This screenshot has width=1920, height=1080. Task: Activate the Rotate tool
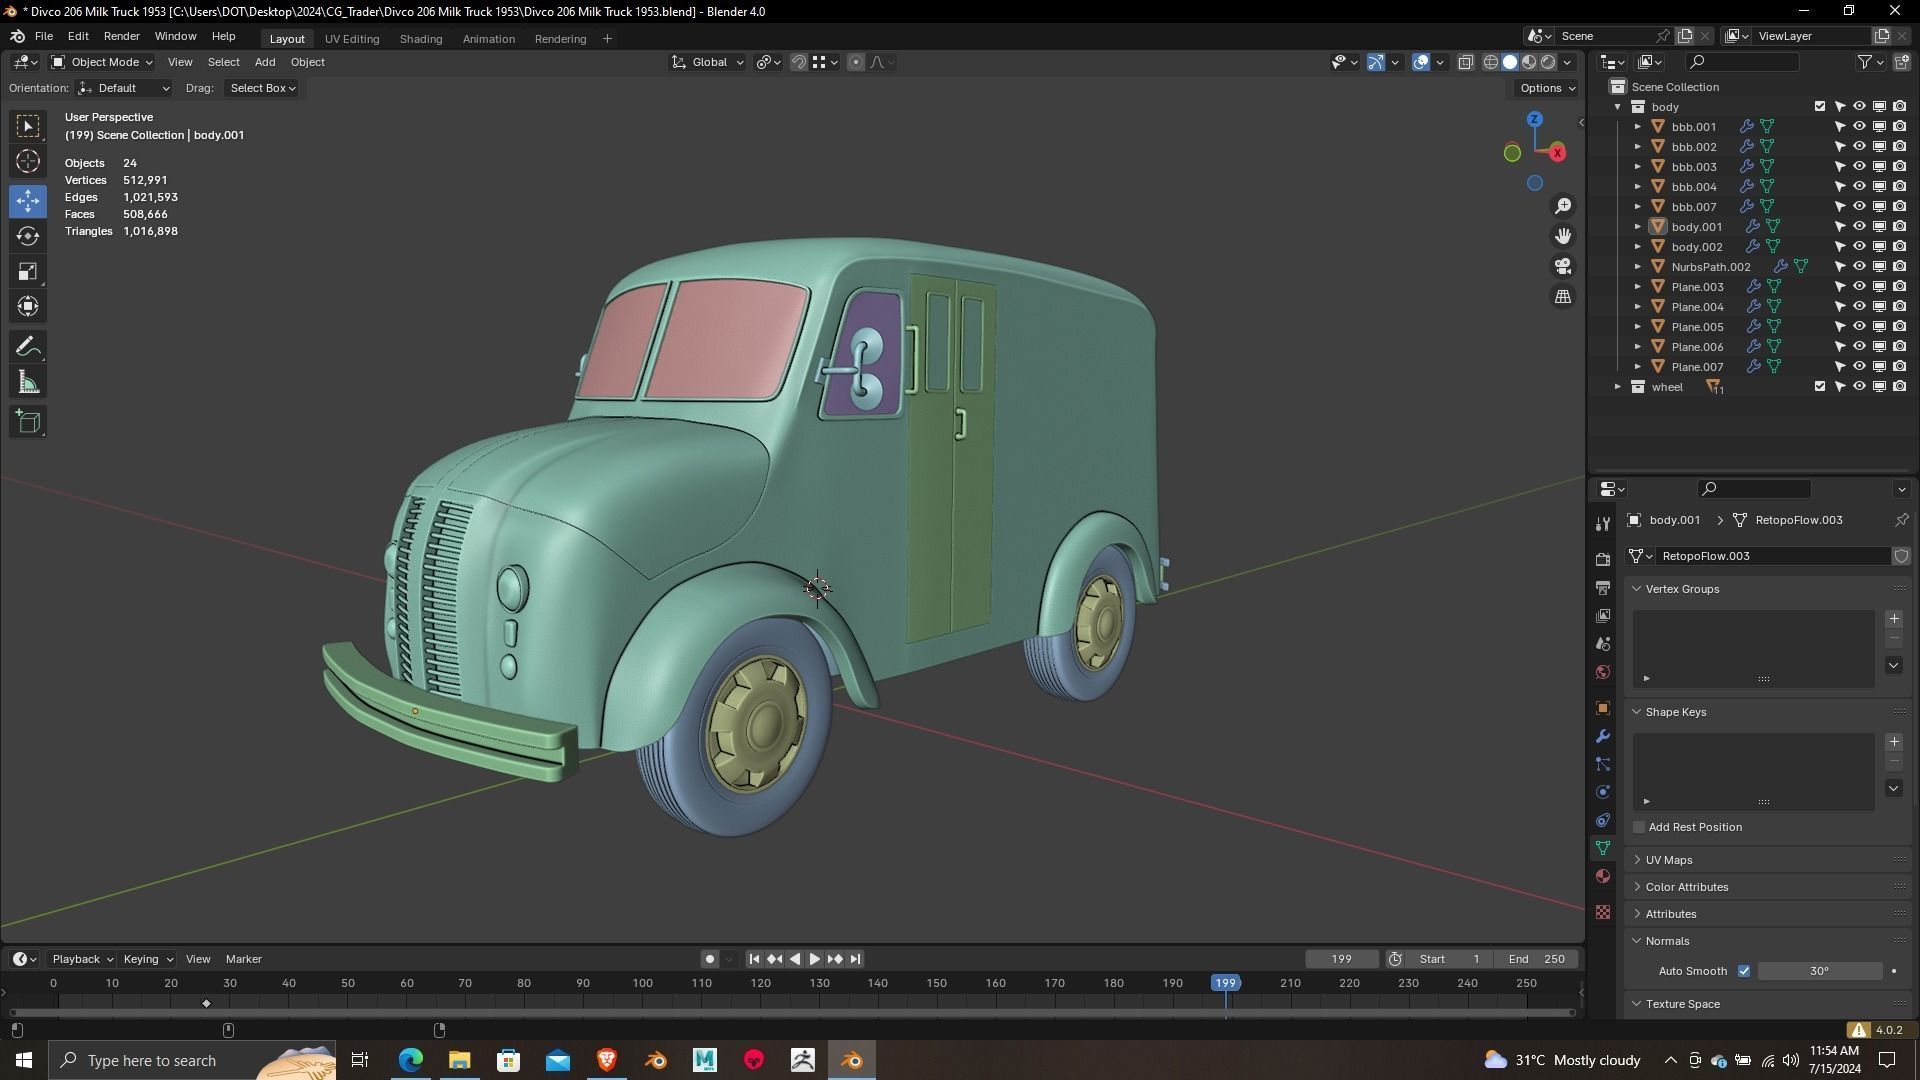tap(28, 236)
